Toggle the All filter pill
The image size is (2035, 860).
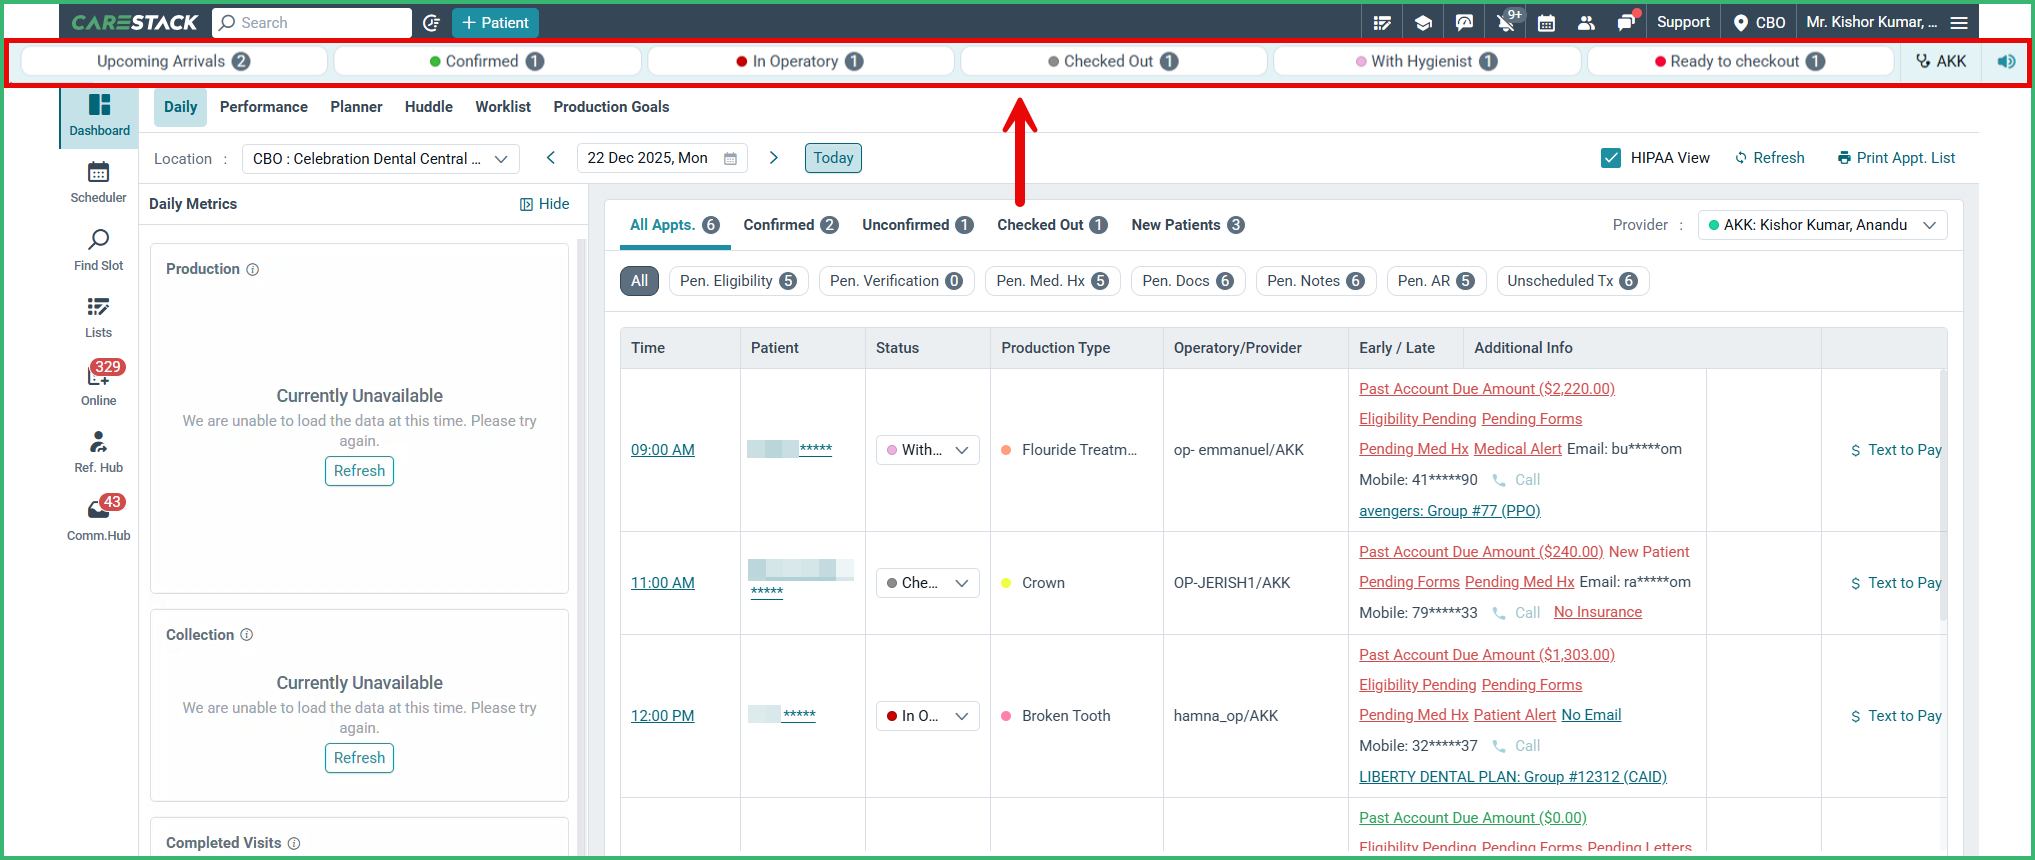[639, 281]
